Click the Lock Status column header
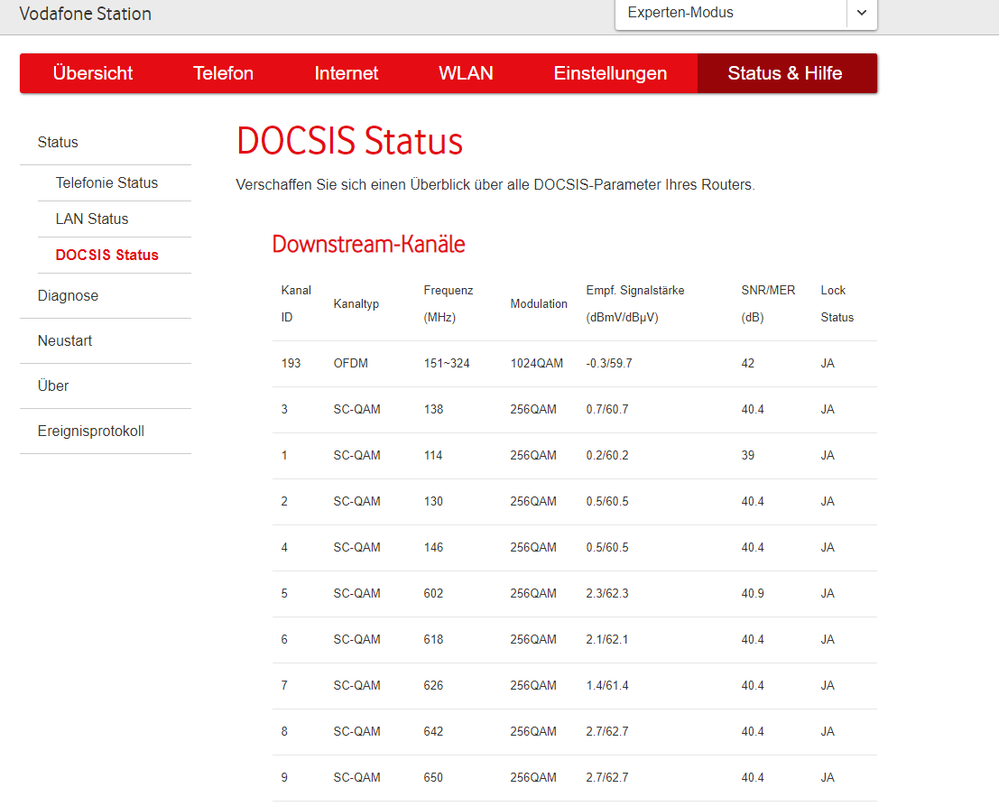The width and height of the screenshot is (999, 808). (x=837, y=304)
